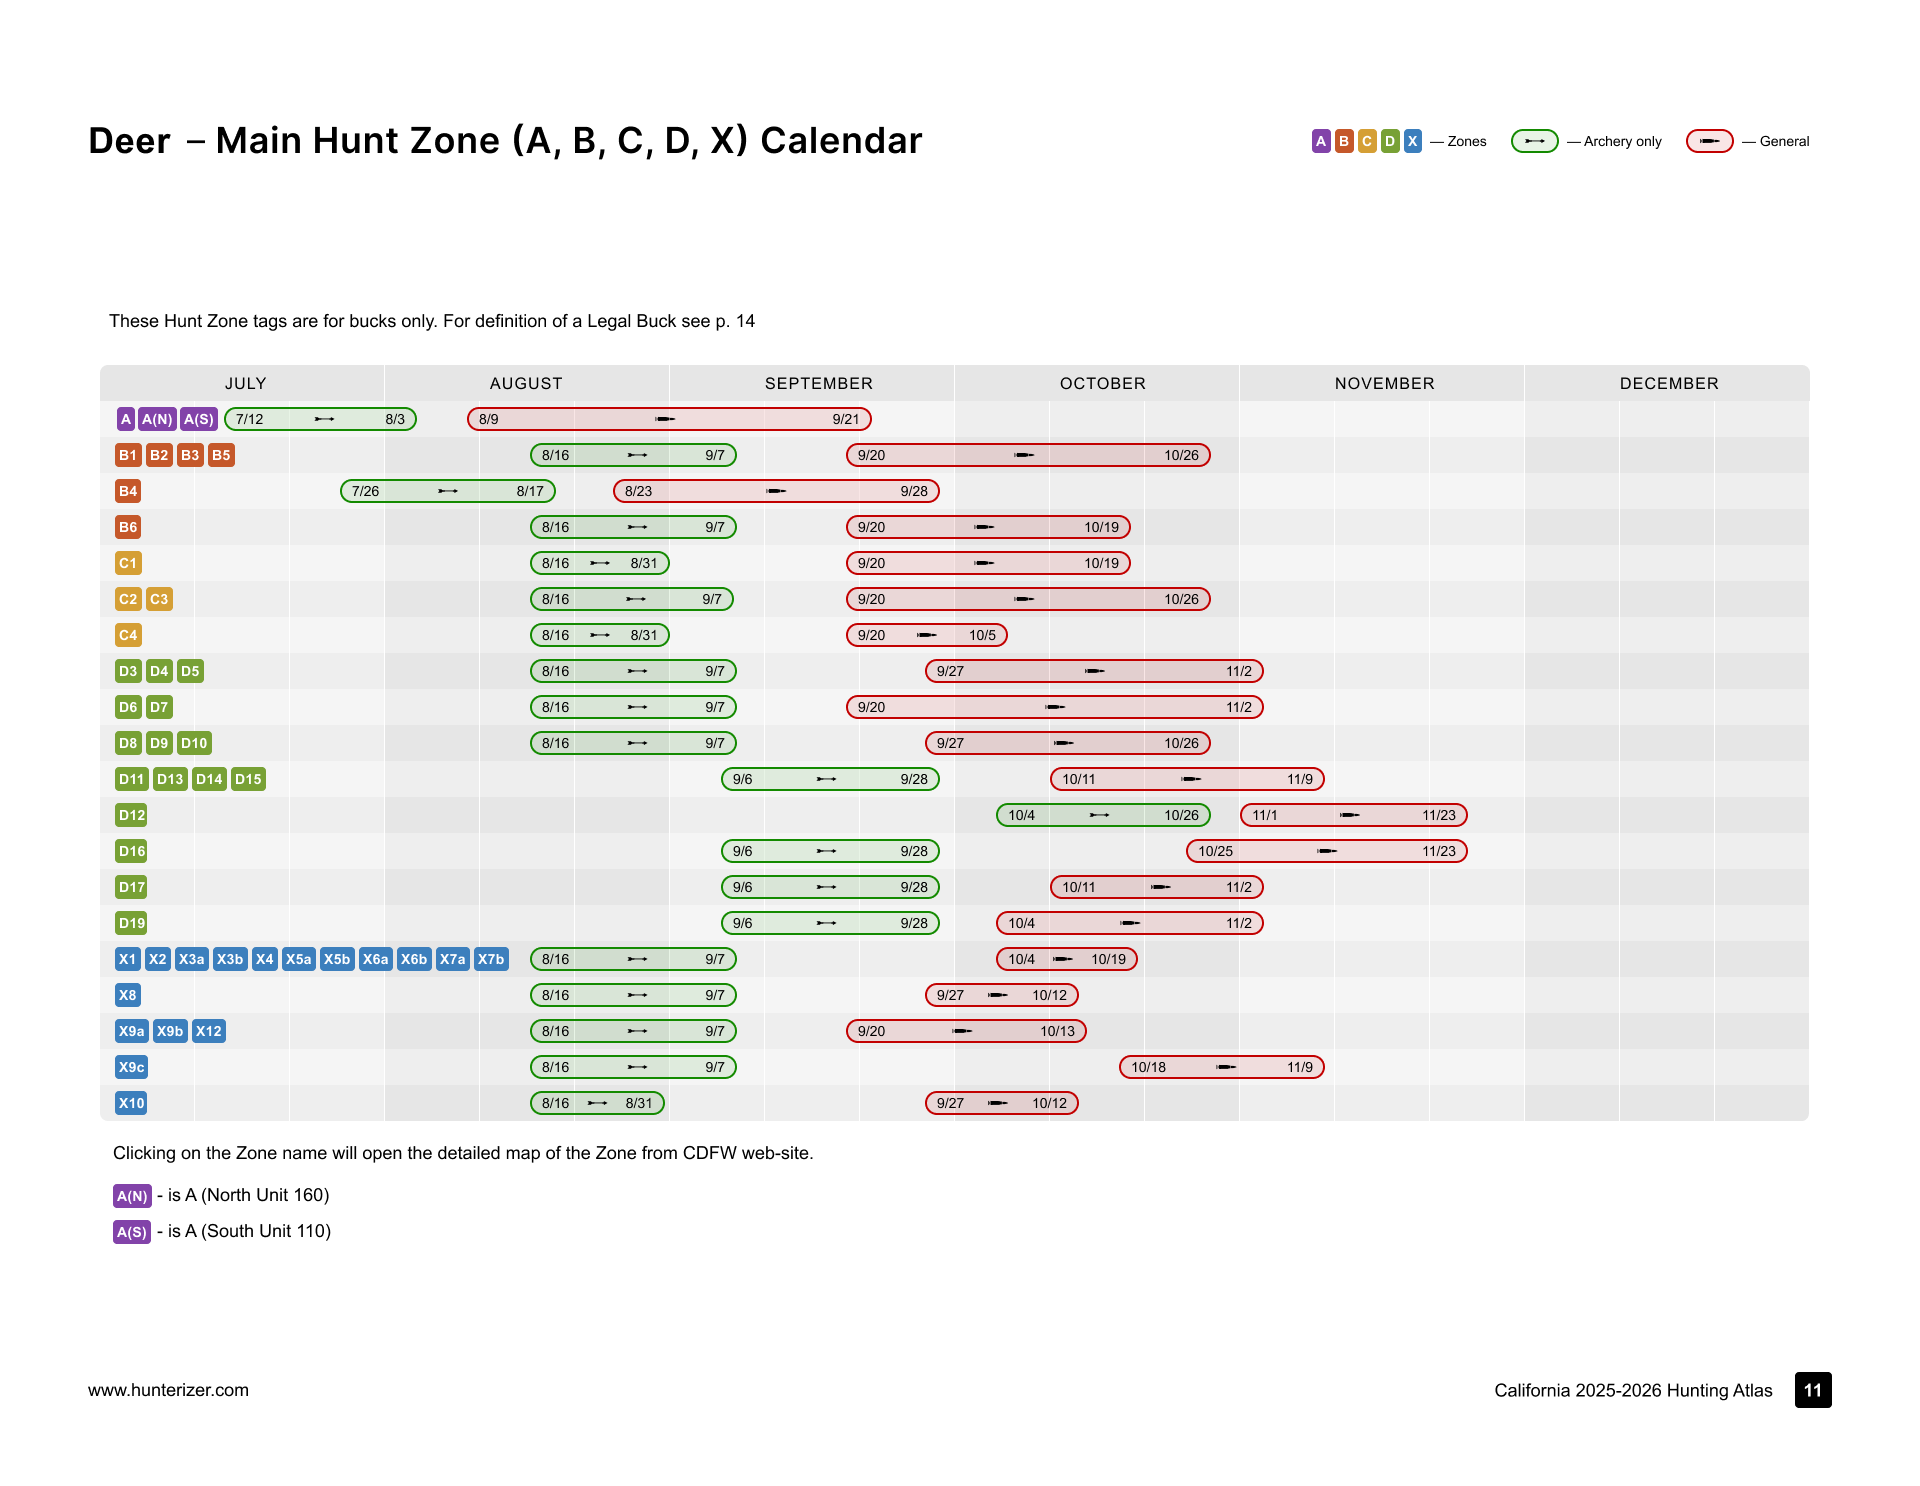1920x1486 pixels.
Task: Open the www.hunterizer.com link
Action: click(168, 1390)
